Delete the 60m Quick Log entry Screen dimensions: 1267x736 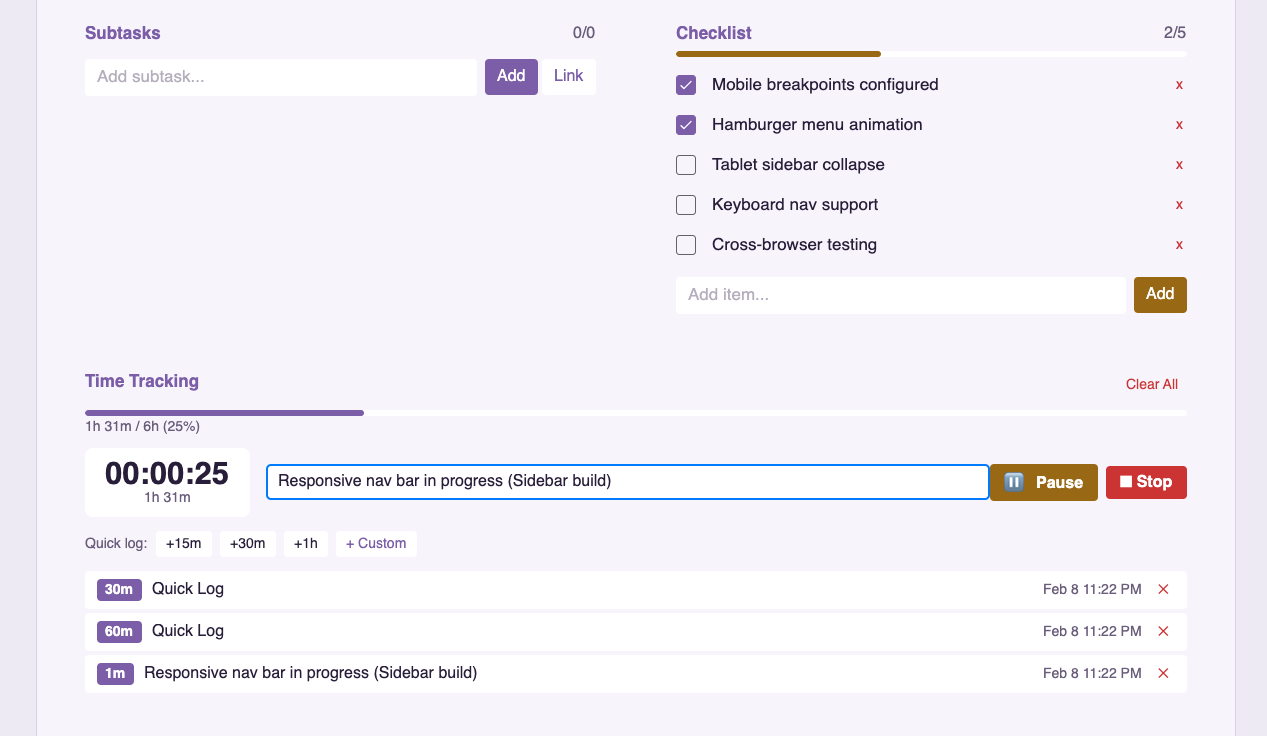(x=1163, y=631)
